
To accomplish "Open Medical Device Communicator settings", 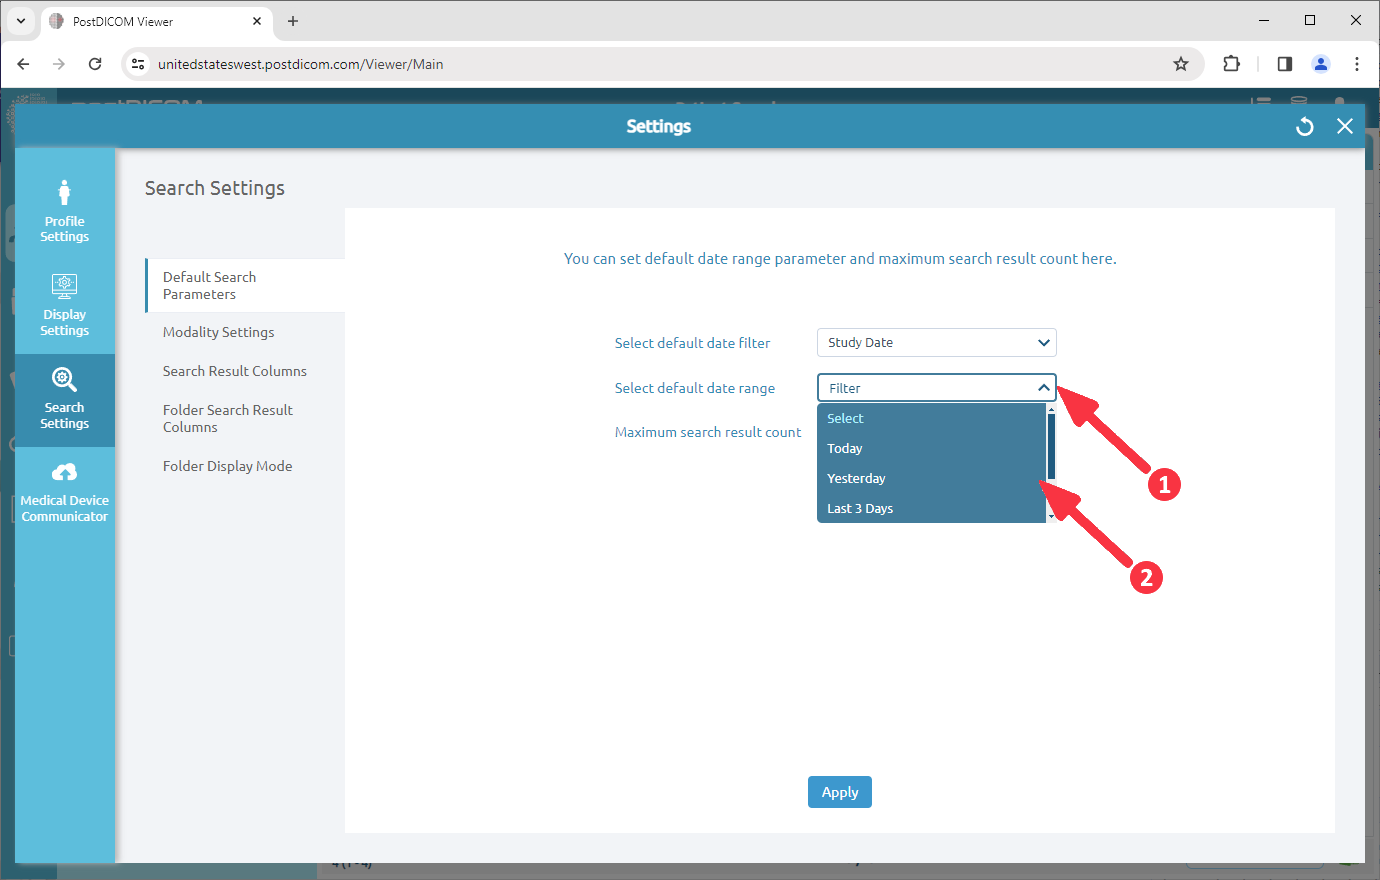I will click(x=64, y=490).
